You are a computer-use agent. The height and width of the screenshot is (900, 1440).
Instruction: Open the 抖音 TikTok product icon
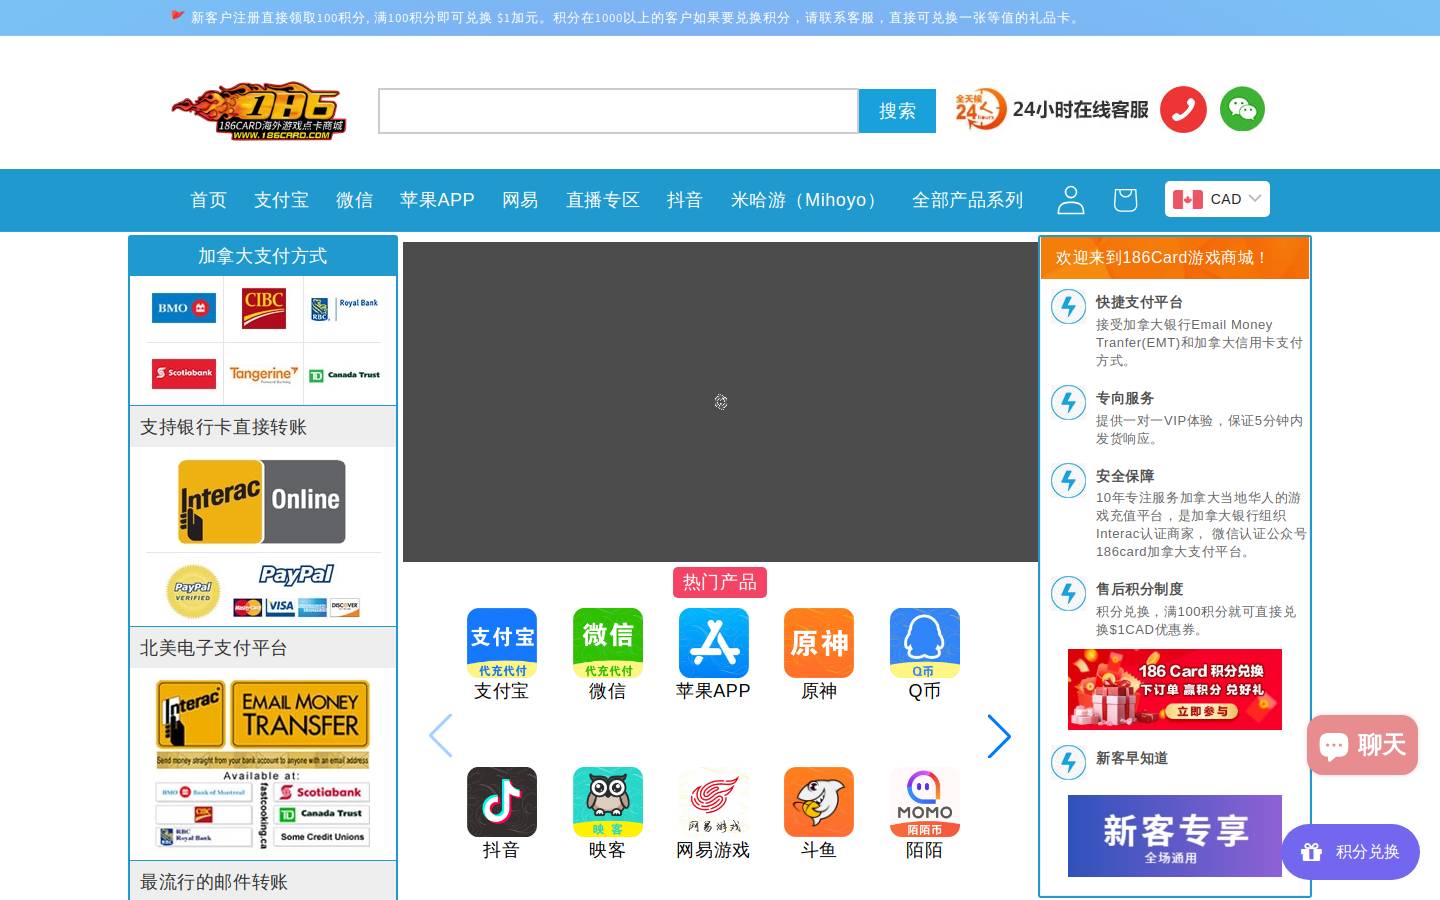[x=502, y=802]
